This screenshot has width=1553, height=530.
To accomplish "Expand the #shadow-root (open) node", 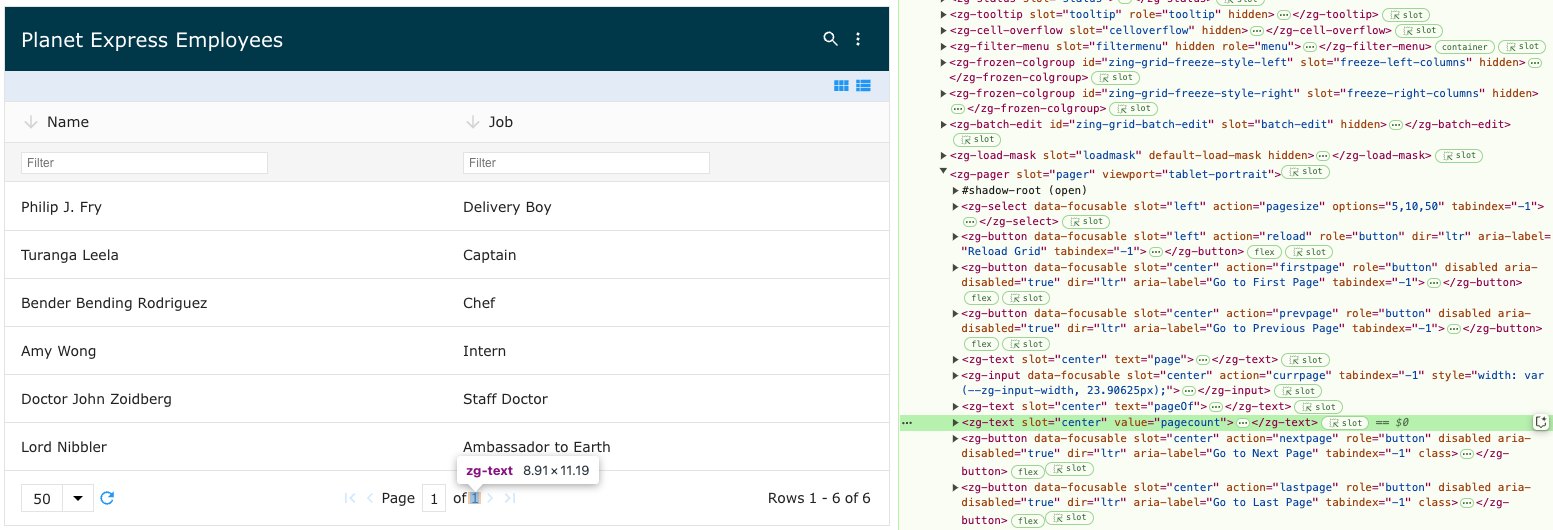I will click(956, 190).
